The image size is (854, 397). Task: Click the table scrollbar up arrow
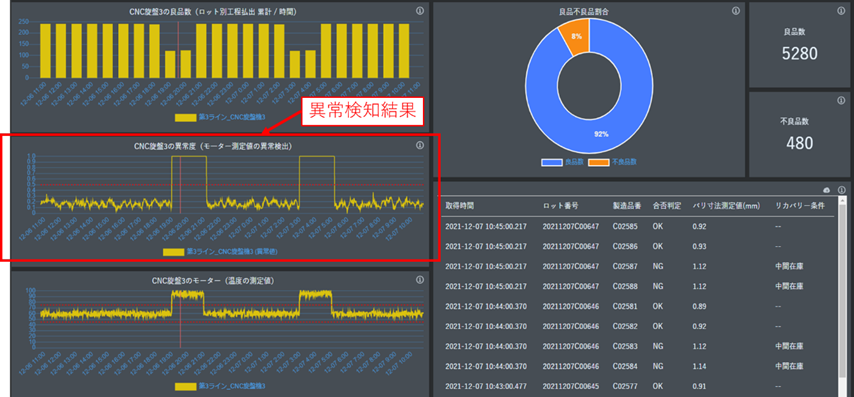pyautogui.click(x=843, y=200)
